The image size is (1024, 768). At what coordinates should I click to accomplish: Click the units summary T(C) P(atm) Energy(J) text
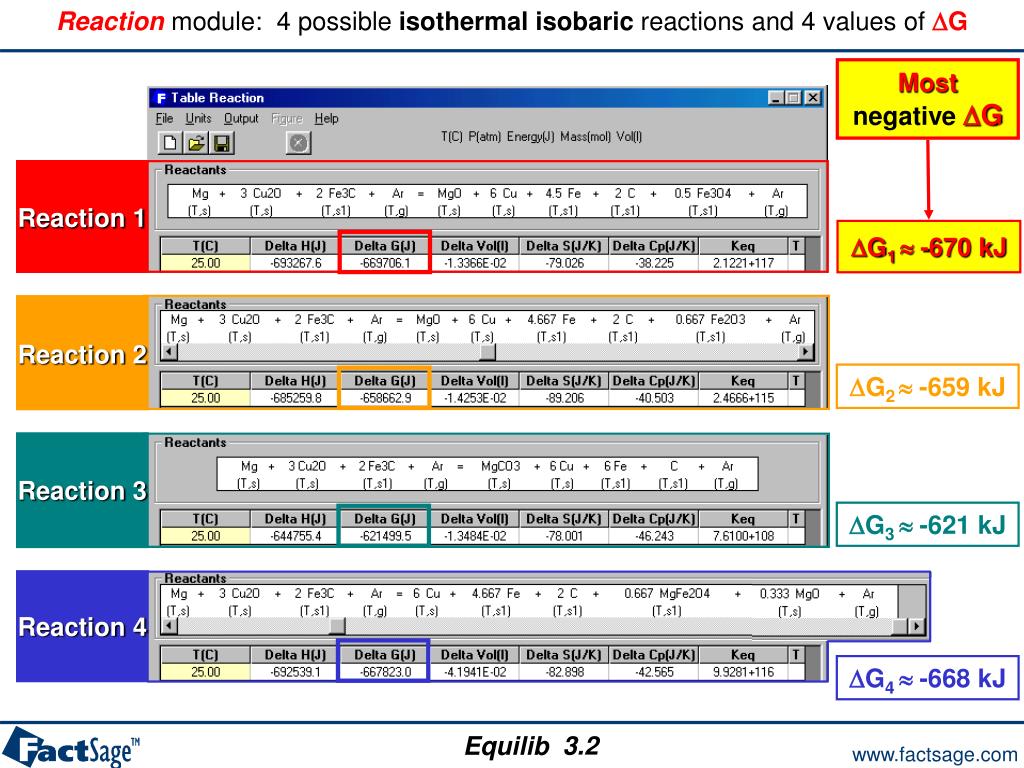click(541, 136)
